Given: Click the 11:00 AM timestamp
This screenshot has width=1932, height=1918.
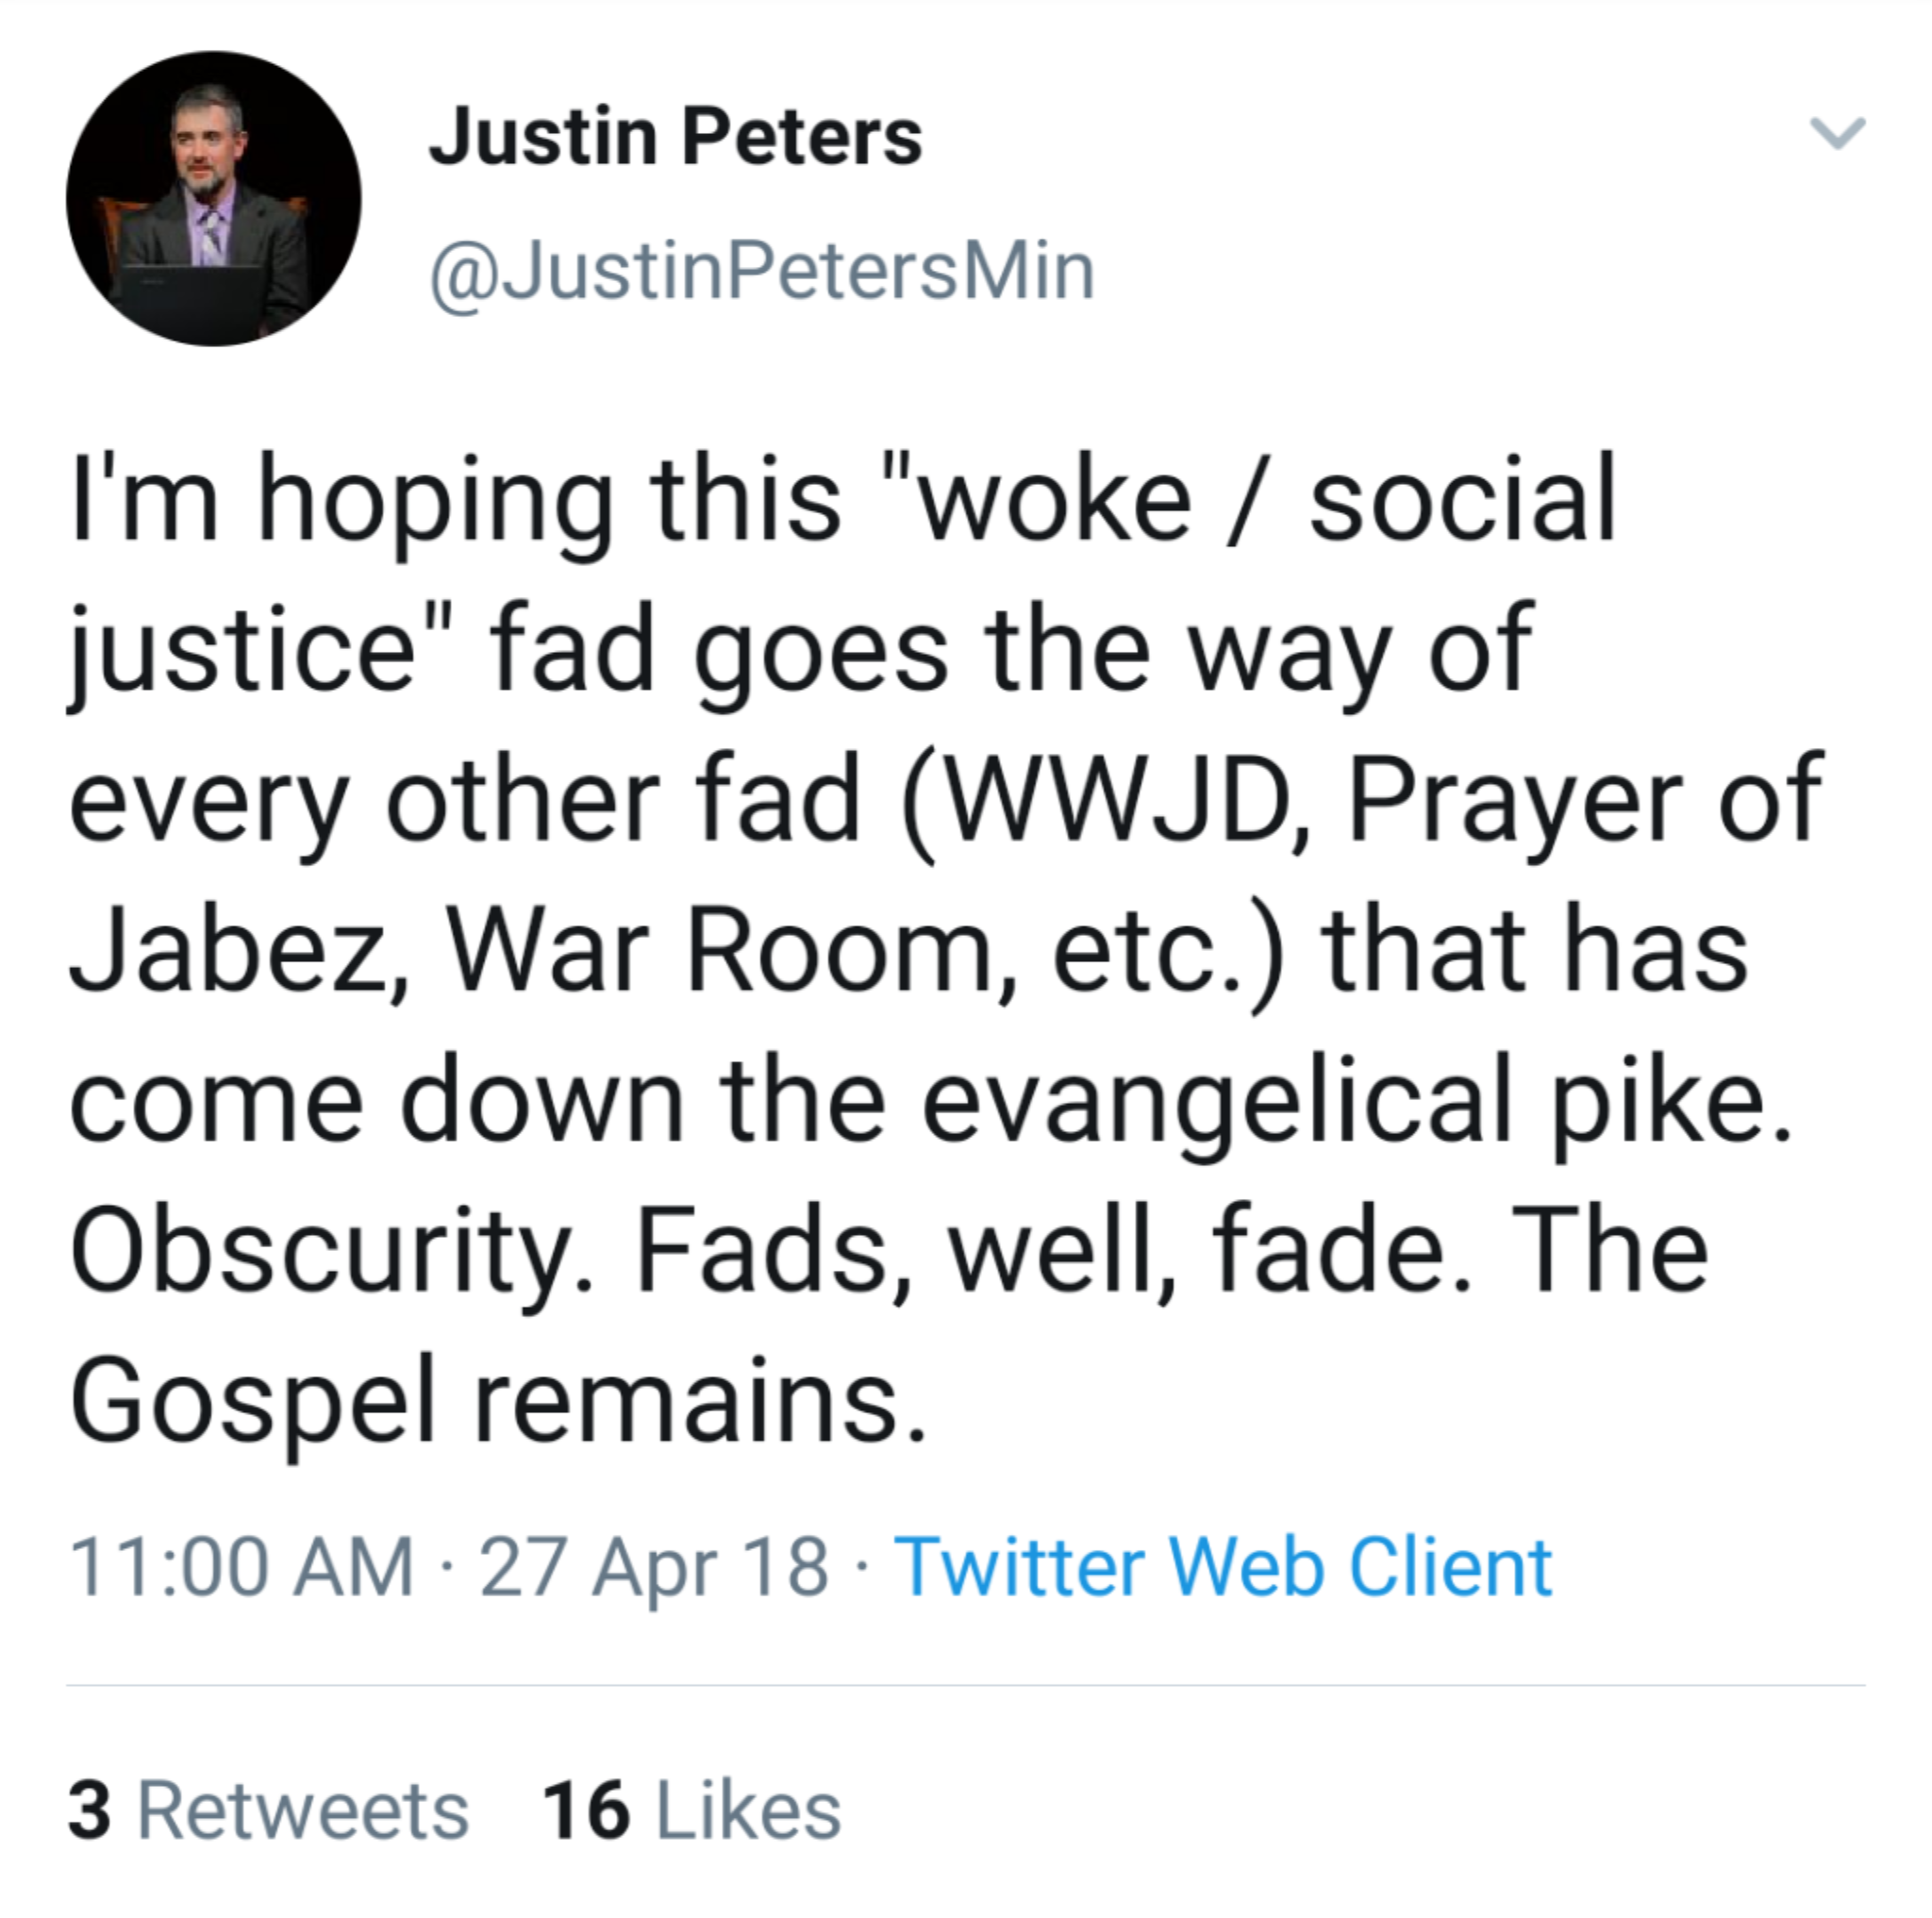Looking at the screenshot, I should [241, 1566].
